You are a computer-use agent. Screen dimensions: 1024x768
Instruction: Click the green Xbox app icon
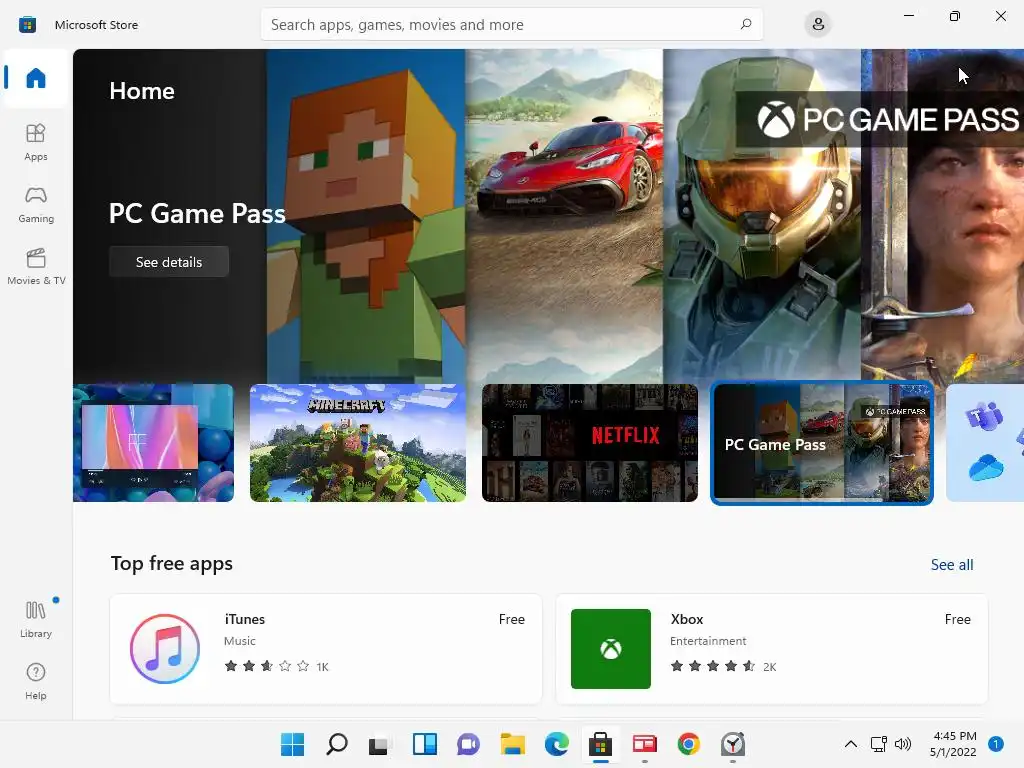pyautogui.click(x=611, y=648)
